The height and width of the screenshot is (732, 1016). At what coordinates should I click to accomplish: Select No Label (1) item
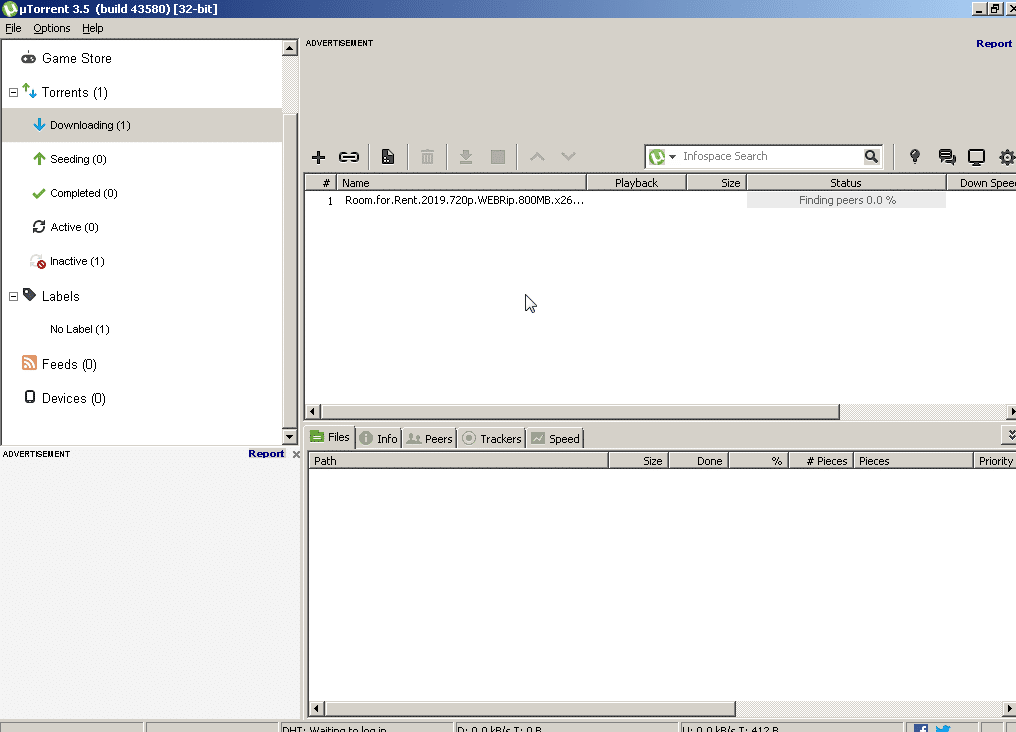click(80, 329)
